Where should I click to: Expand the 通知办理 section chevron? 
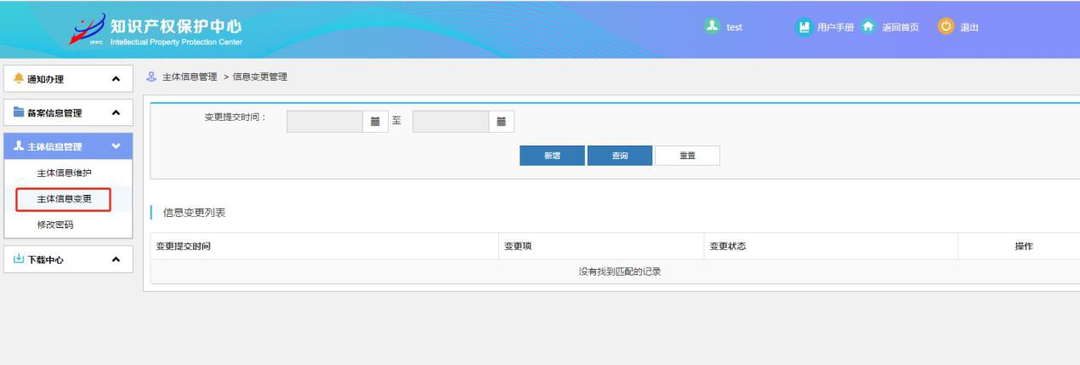(x=116, y=79)
